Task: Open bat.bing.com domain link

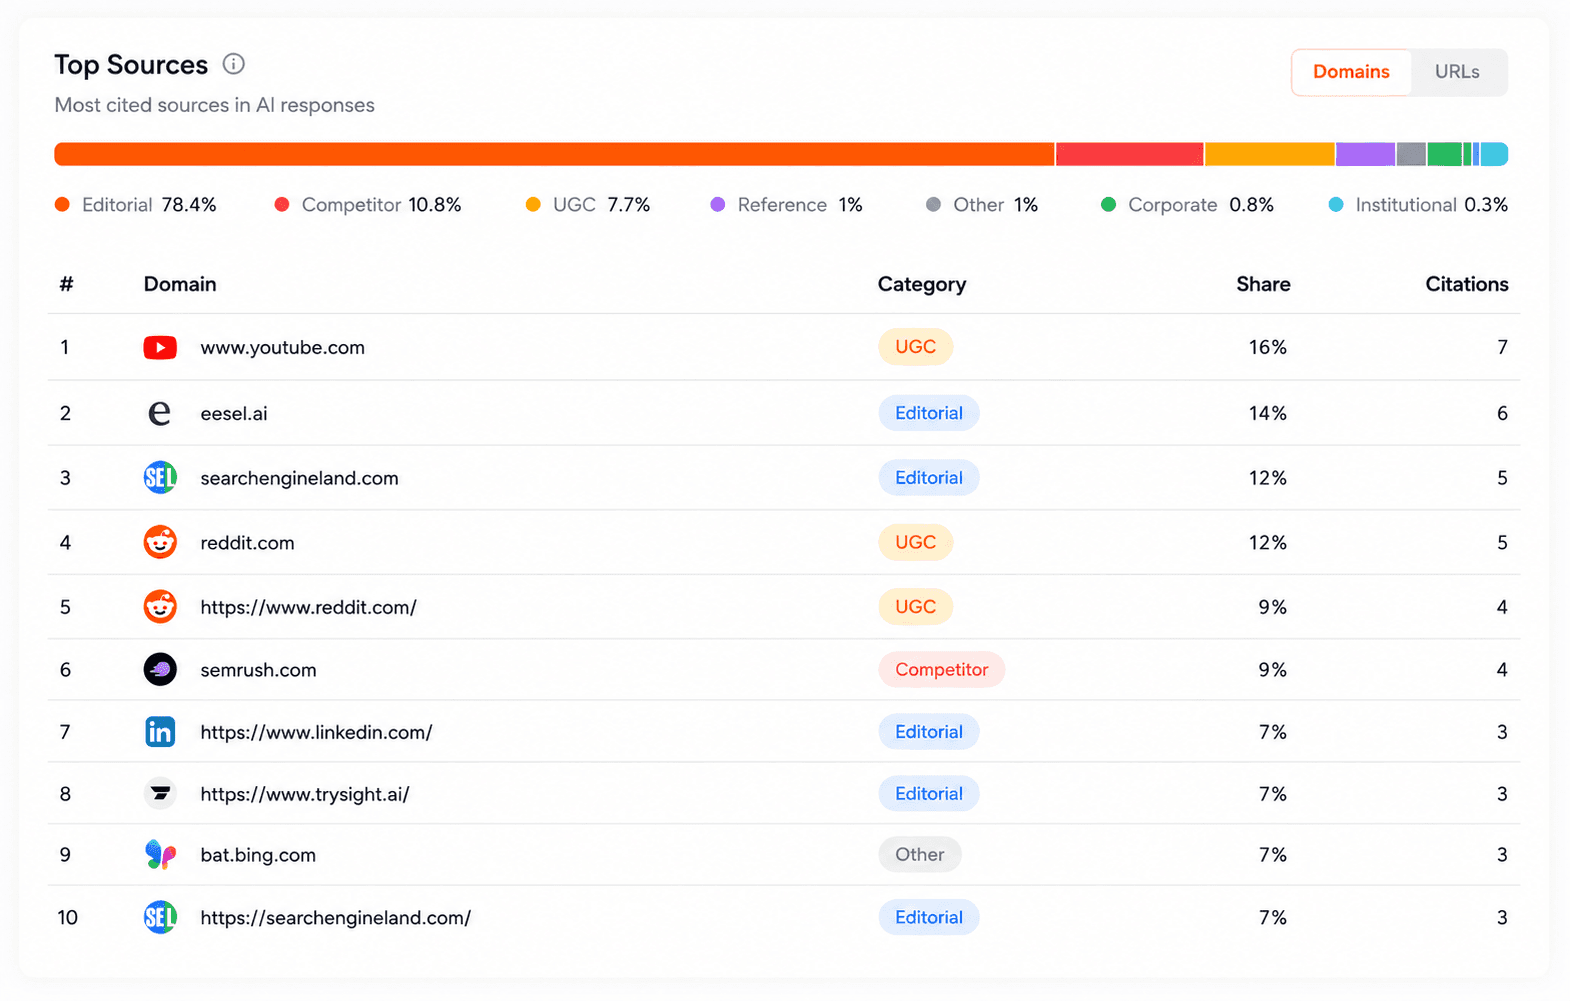Action: [258, 855]
